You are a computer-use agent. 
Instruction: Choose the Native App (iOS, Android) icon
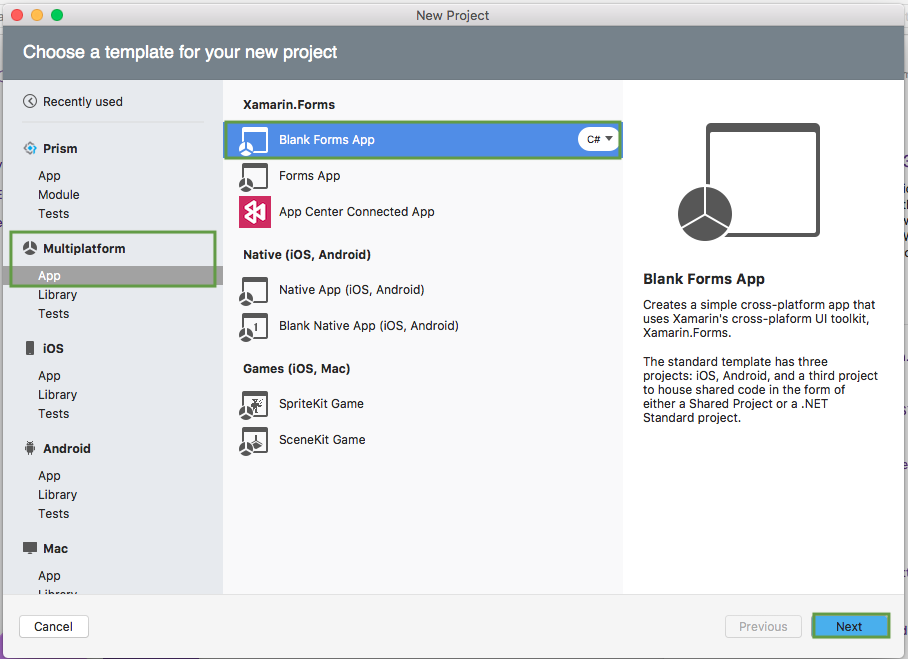tap(254, 290)
